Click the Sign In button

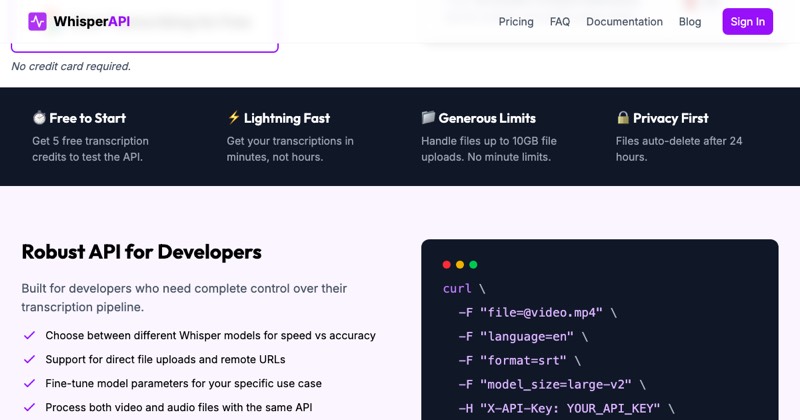(747, 21)
